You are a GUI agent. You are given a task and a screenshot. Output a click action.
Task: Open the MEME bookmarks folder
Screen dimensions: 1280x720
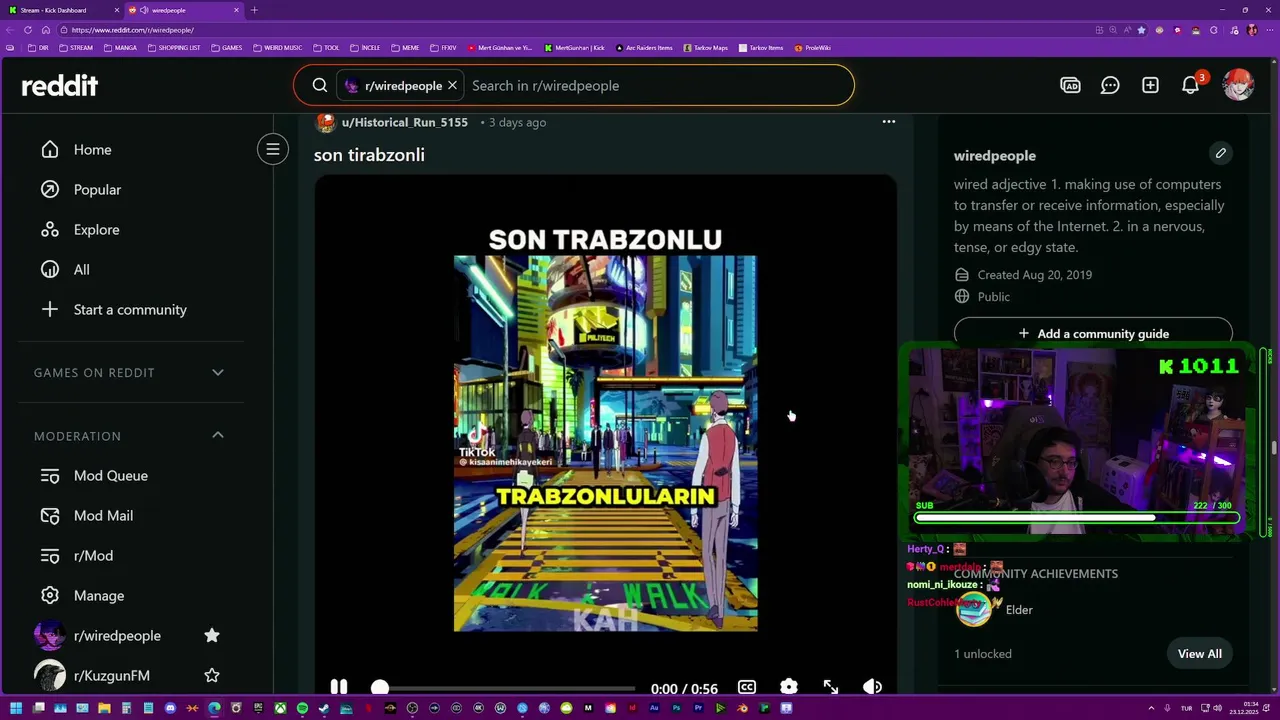[405, 48]
